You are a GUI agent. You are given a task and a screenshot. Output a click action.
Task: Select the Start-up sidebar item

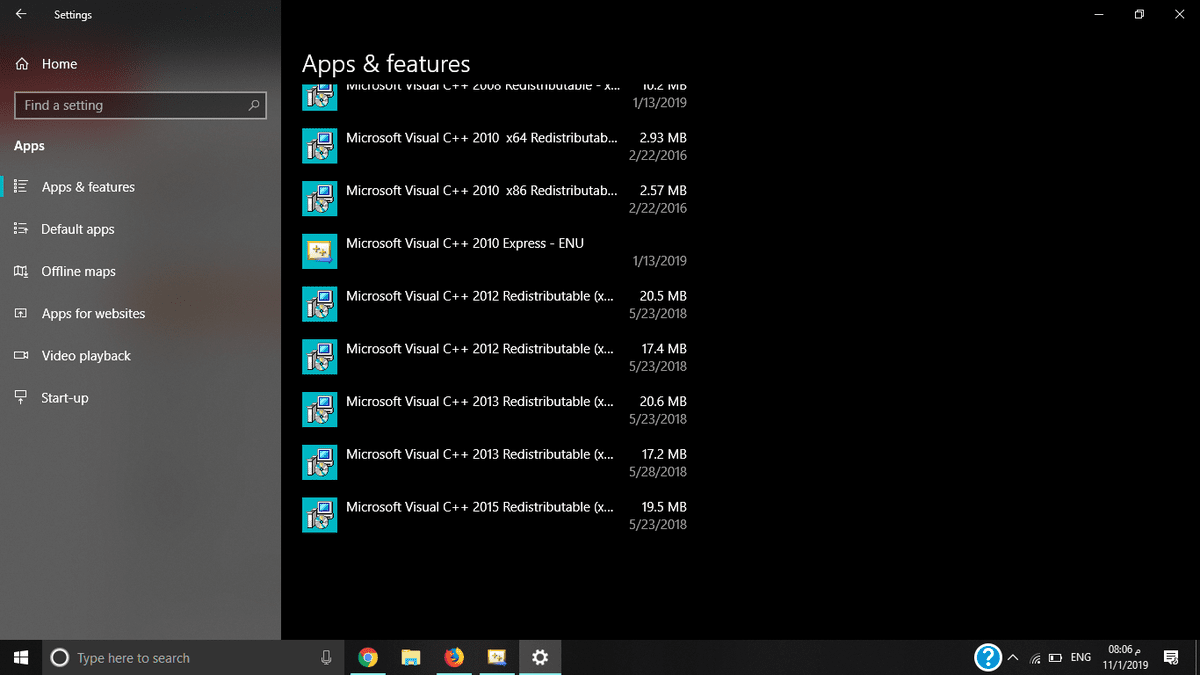[64, 397]
